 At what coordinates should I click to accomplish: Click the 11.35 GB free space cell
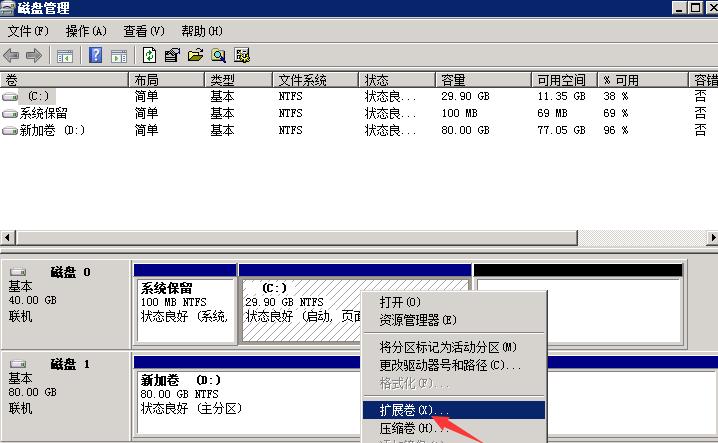(561, 96)
